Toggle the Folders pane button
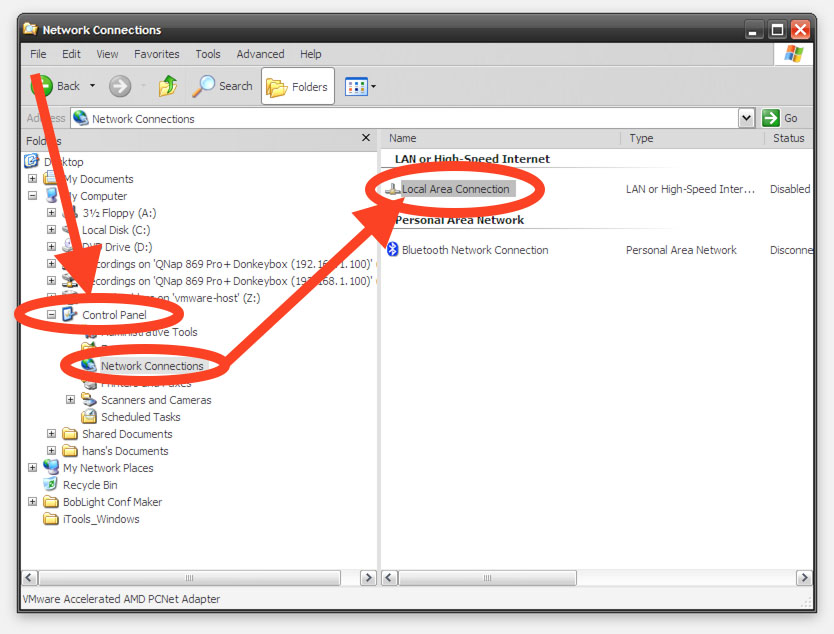Screen dimensions: 834x634 297,87
